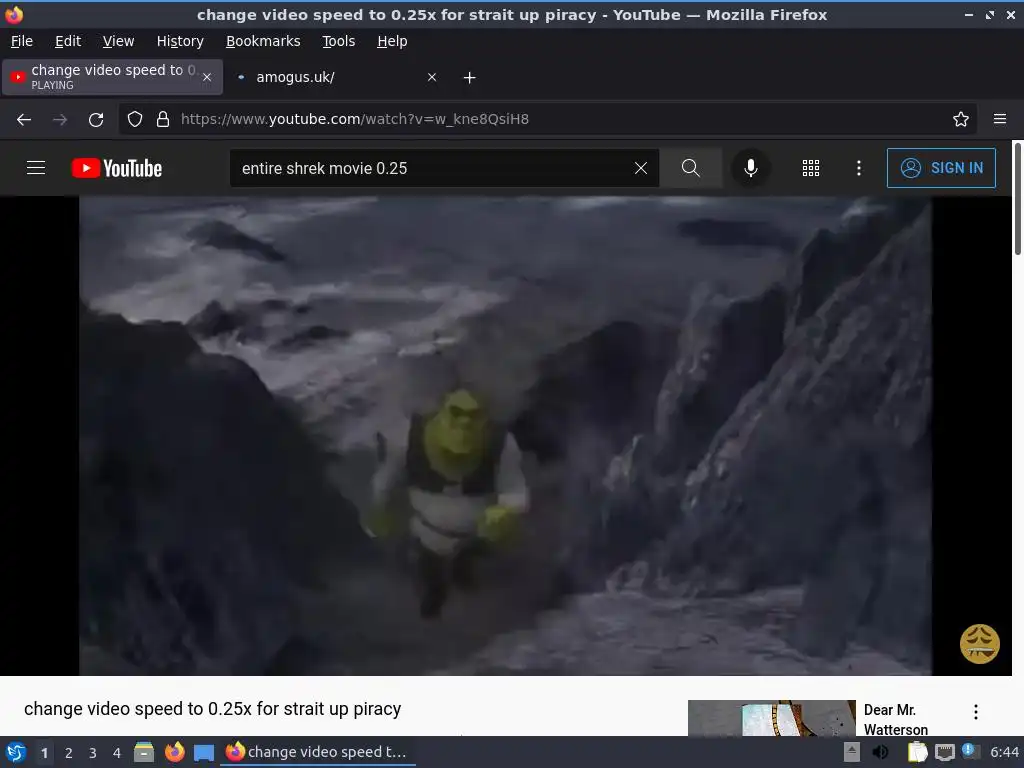The image size is (1024, 768).
Task: Click the Shrek video player
Action: click(505, 436)
